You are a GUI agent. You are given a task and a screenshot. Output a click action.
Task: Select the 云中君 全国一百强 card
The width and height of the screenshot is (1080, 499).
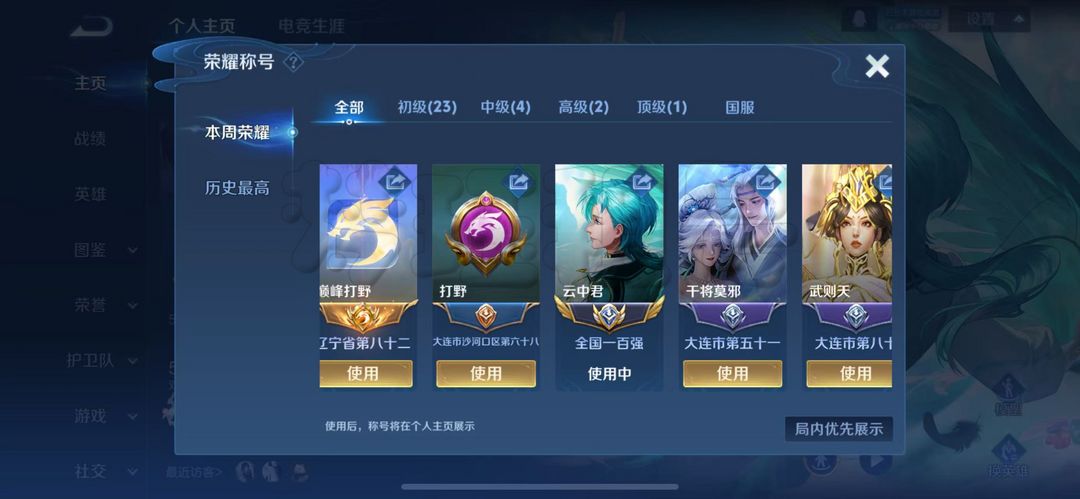[609, 277]
